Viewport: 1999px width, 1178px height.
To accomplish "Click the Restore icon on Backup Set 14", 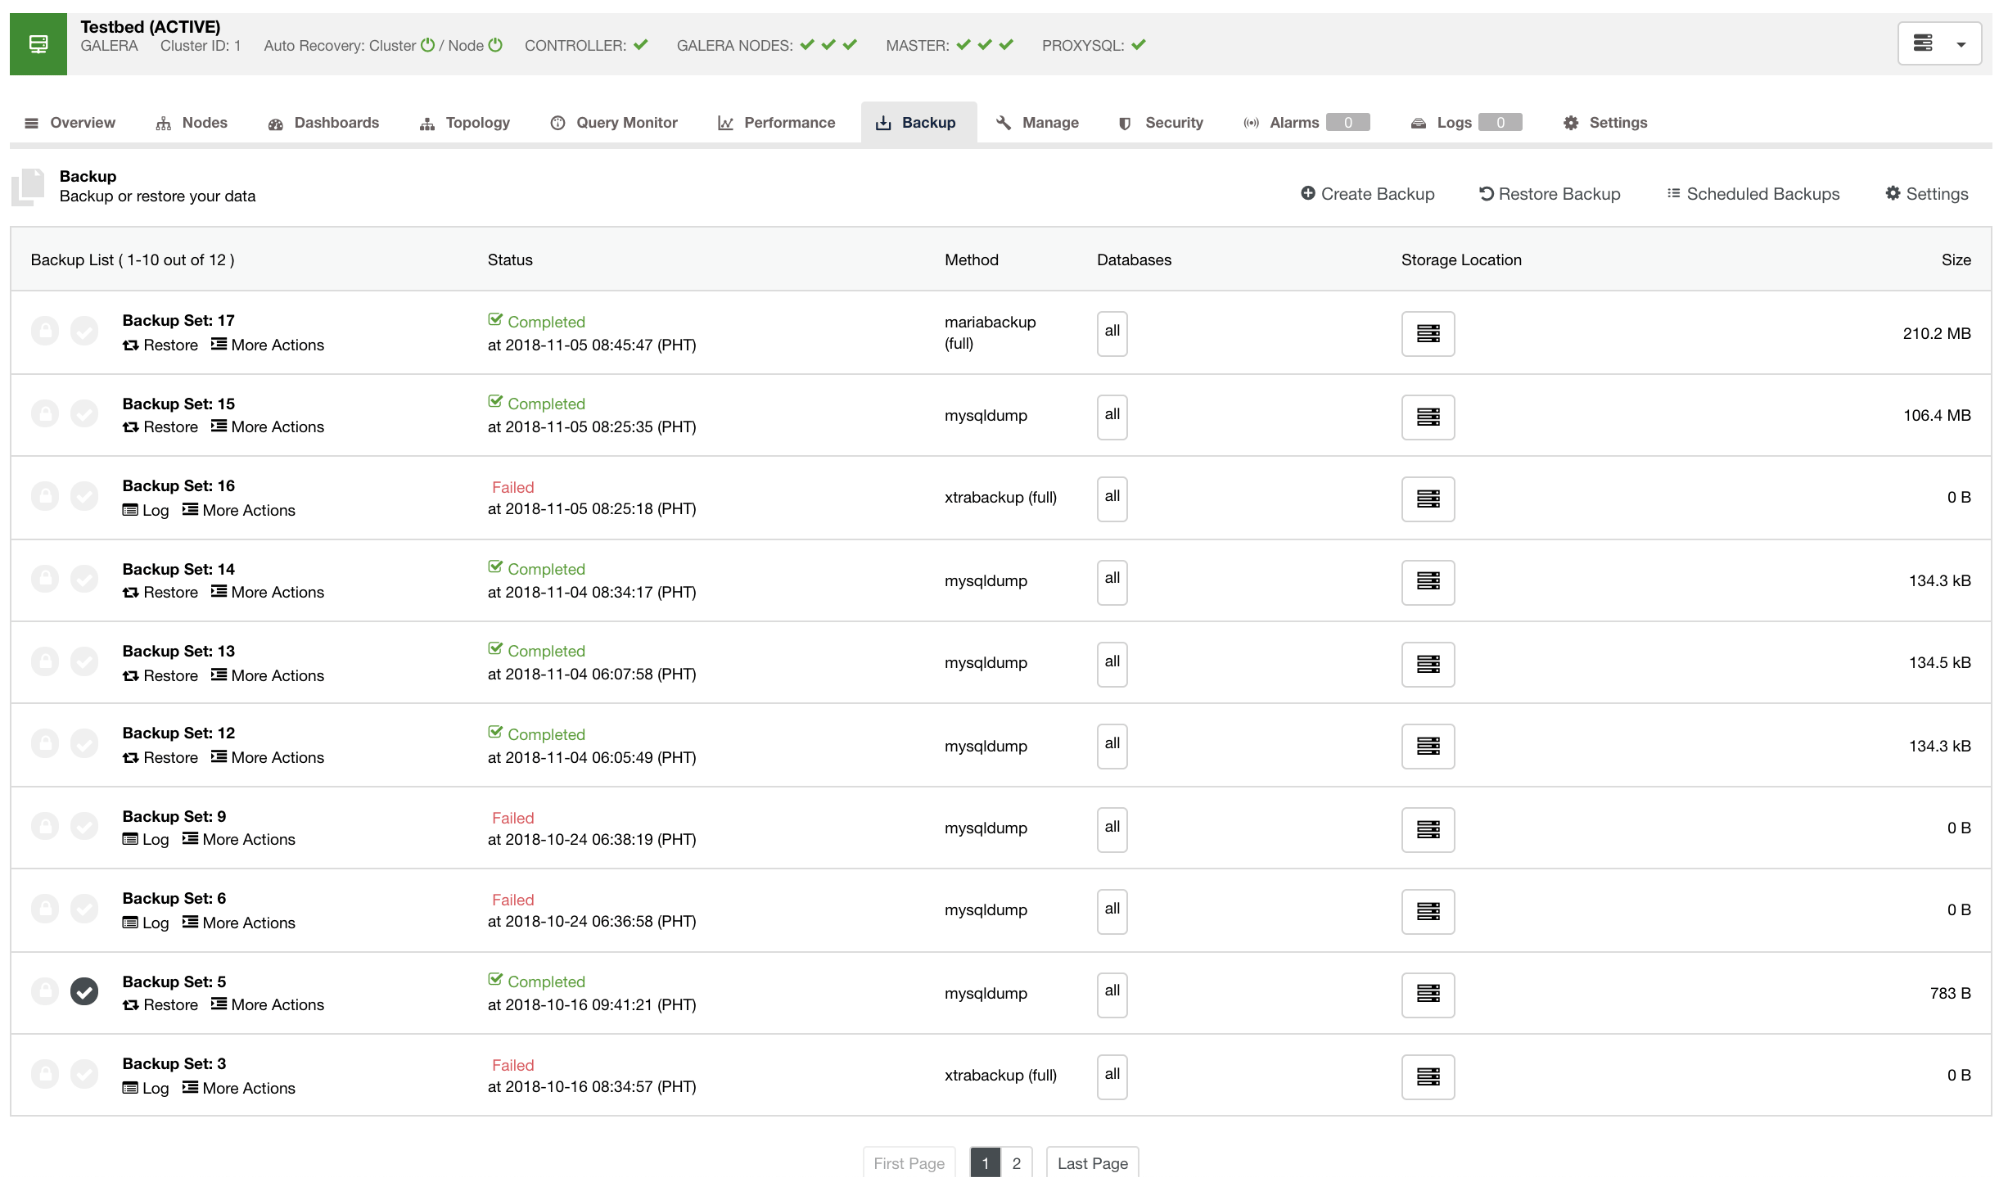I will pyautogui.click(x=130, y=592).
